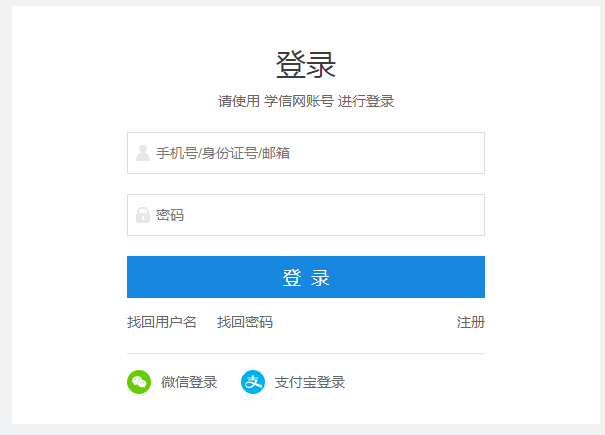Choose 微信登录 text option

point(189,382)
